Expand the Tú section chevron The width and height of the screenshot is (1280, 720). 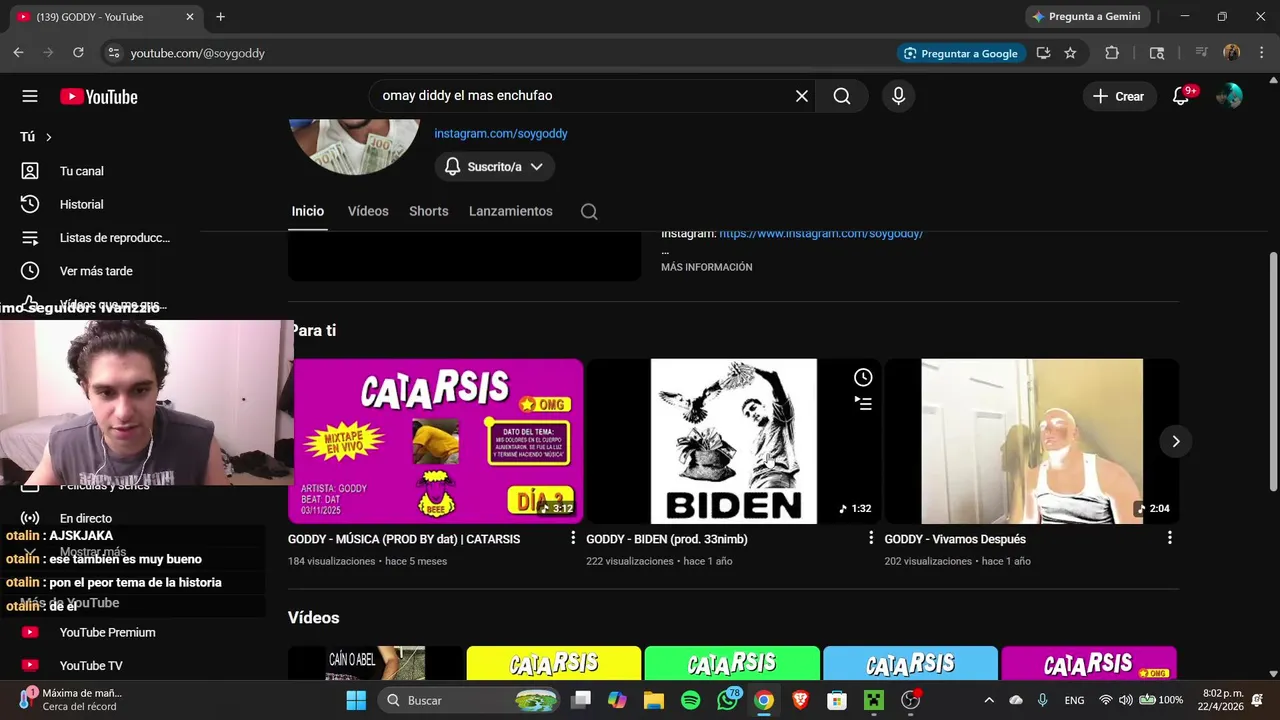point(48,137)
